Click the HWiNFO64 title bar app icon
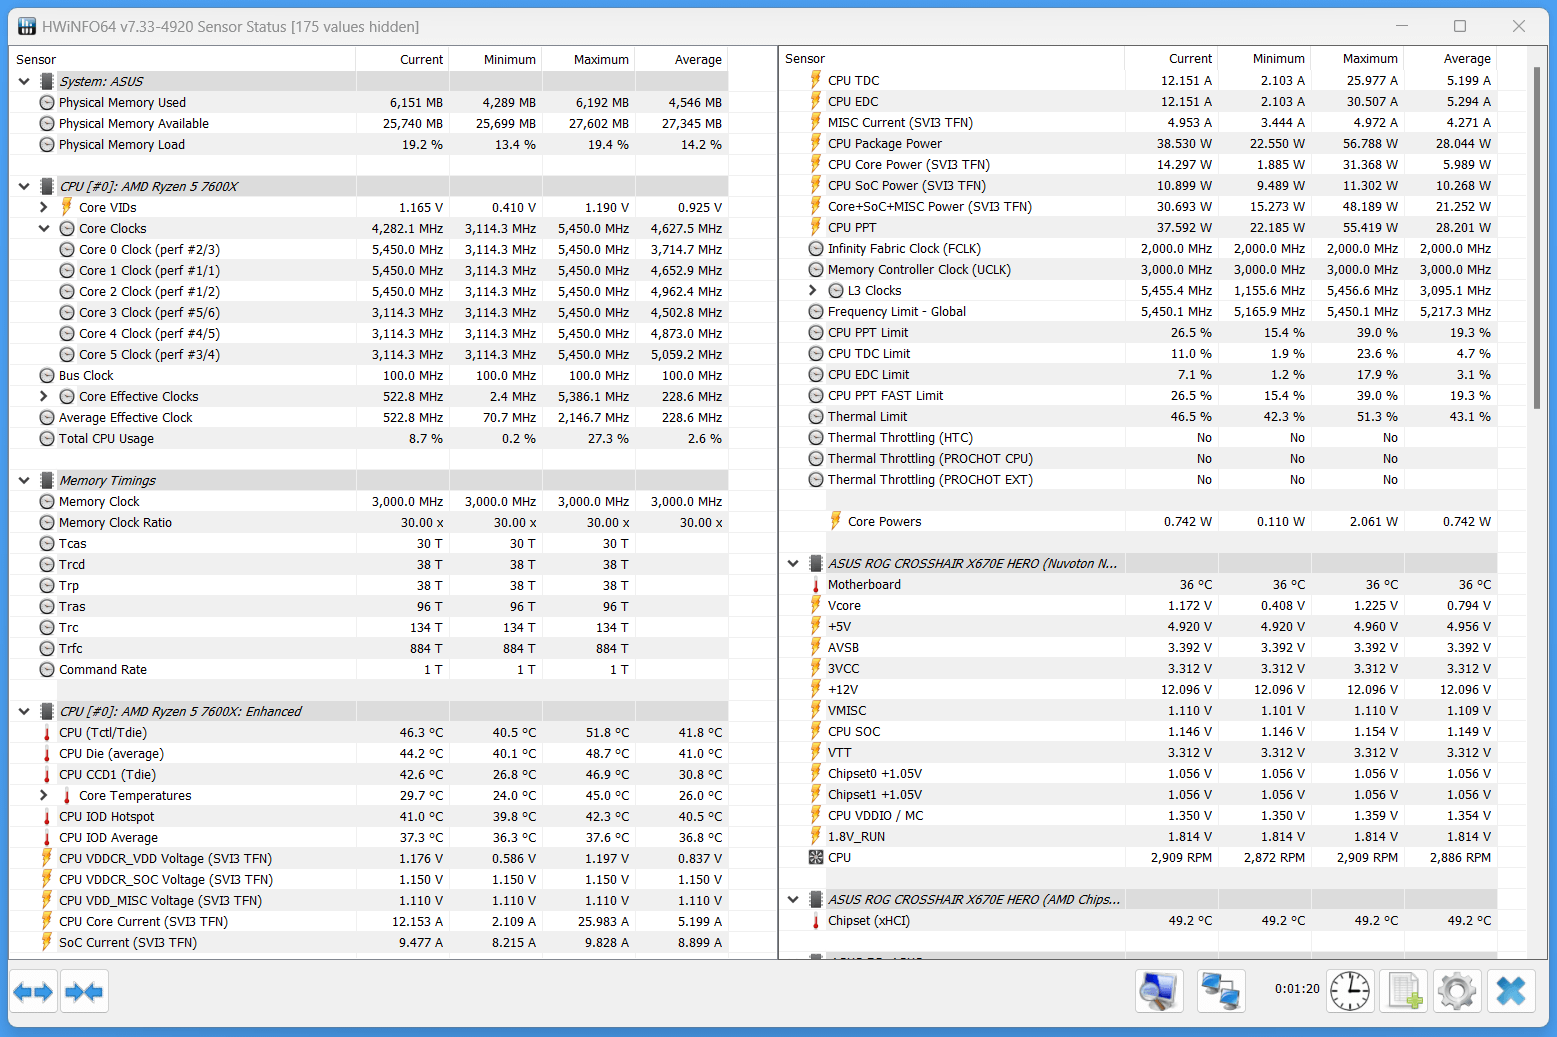 click(x=27, y=26)
